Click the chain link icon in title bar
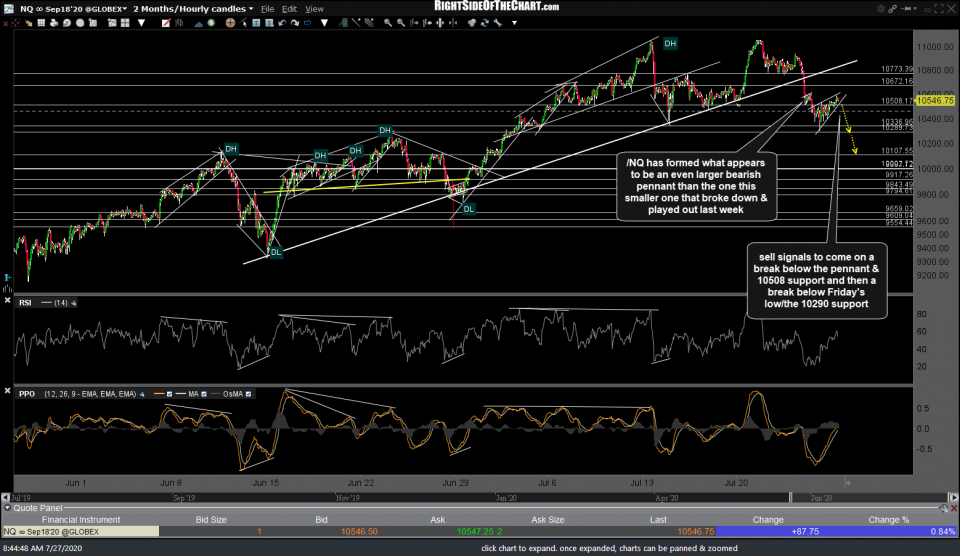 tap(893, 9)
